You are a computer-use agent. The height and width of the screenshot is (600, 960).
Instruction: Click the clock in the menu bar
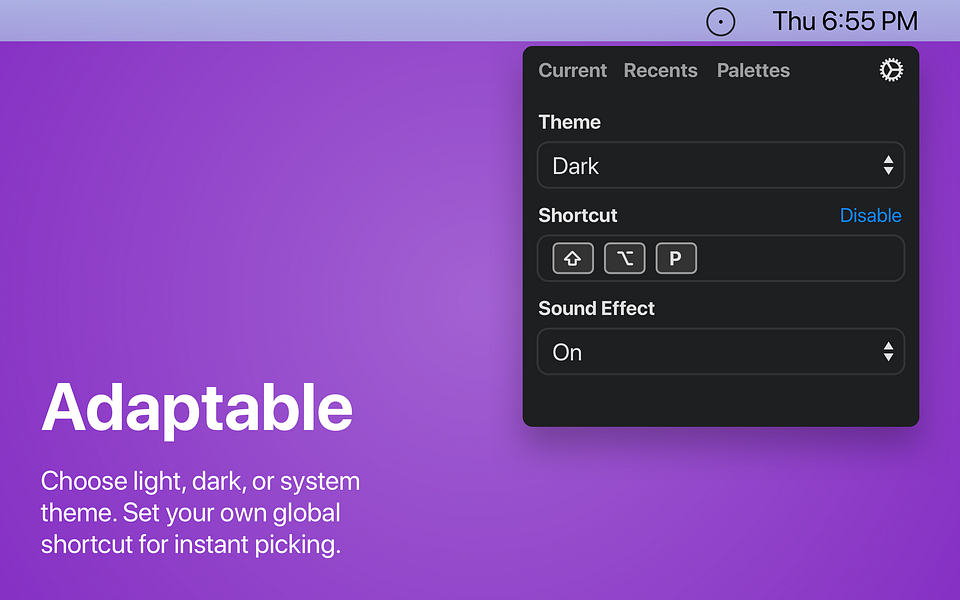845,20
